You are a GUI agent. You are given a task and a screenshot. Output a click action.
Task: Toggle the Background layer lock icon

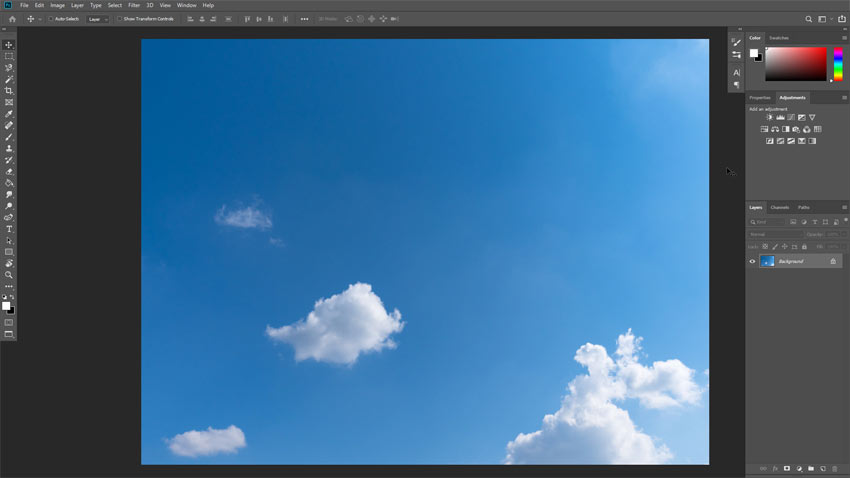tap(833, 261)
